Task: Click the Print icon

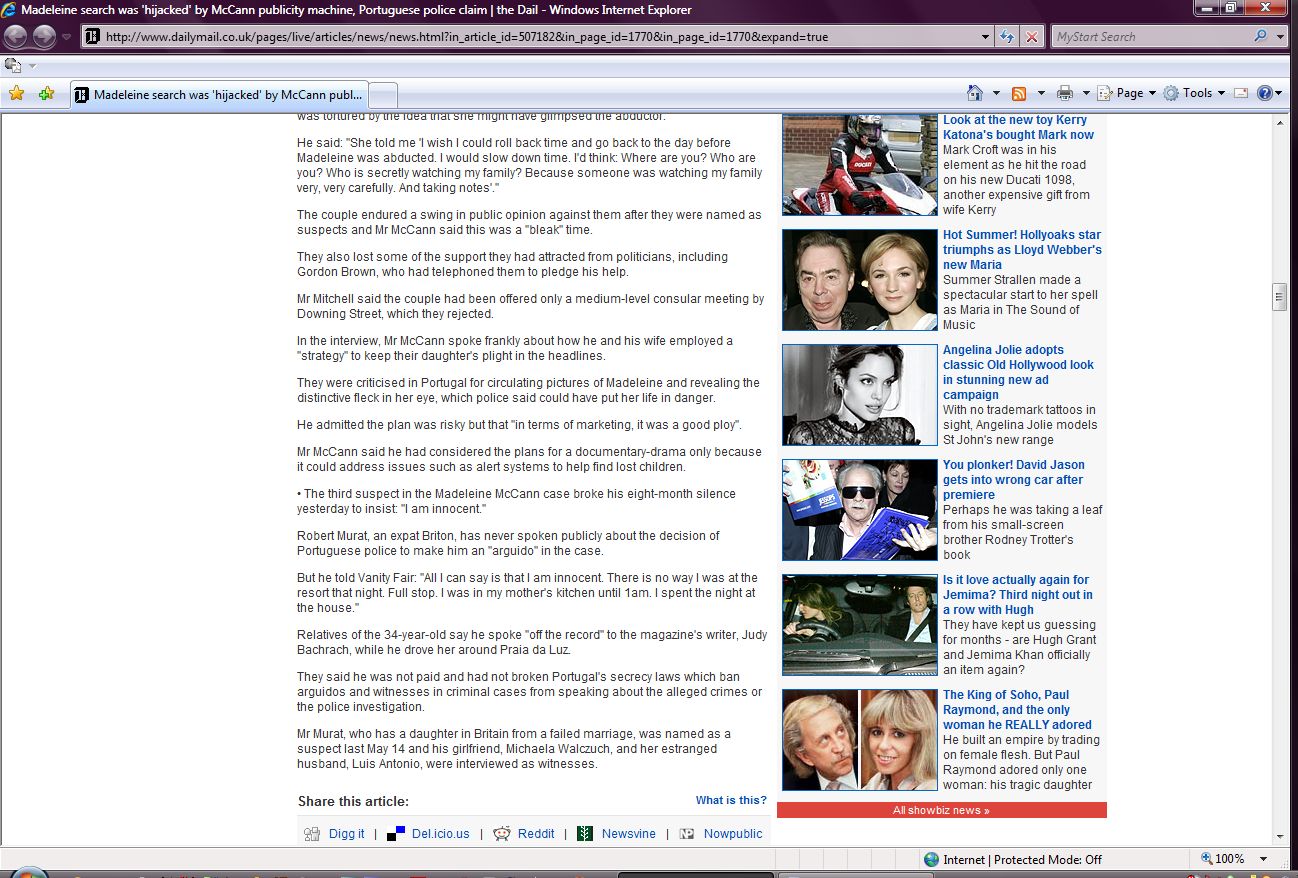Action: (x=1065, y=93)
